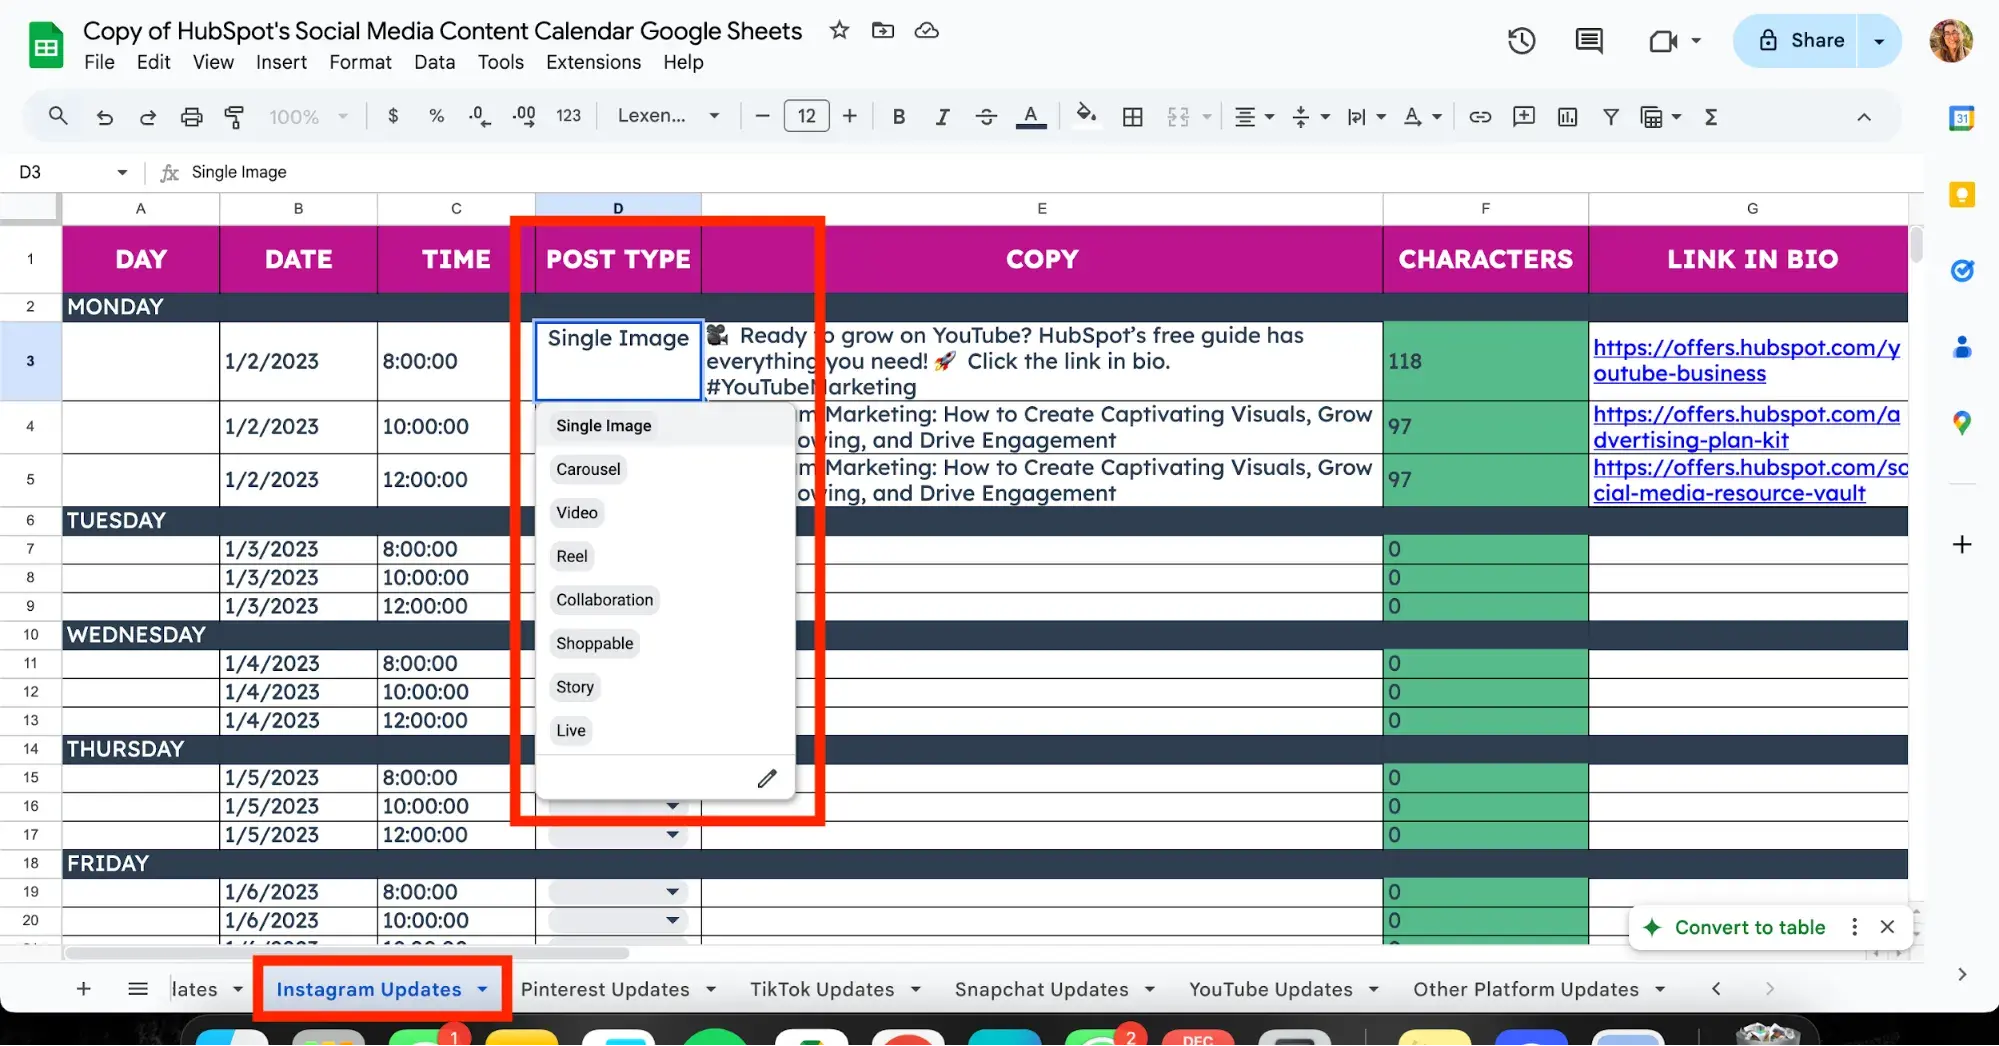Open the Insert link tool

click(x=1480, y=116)
